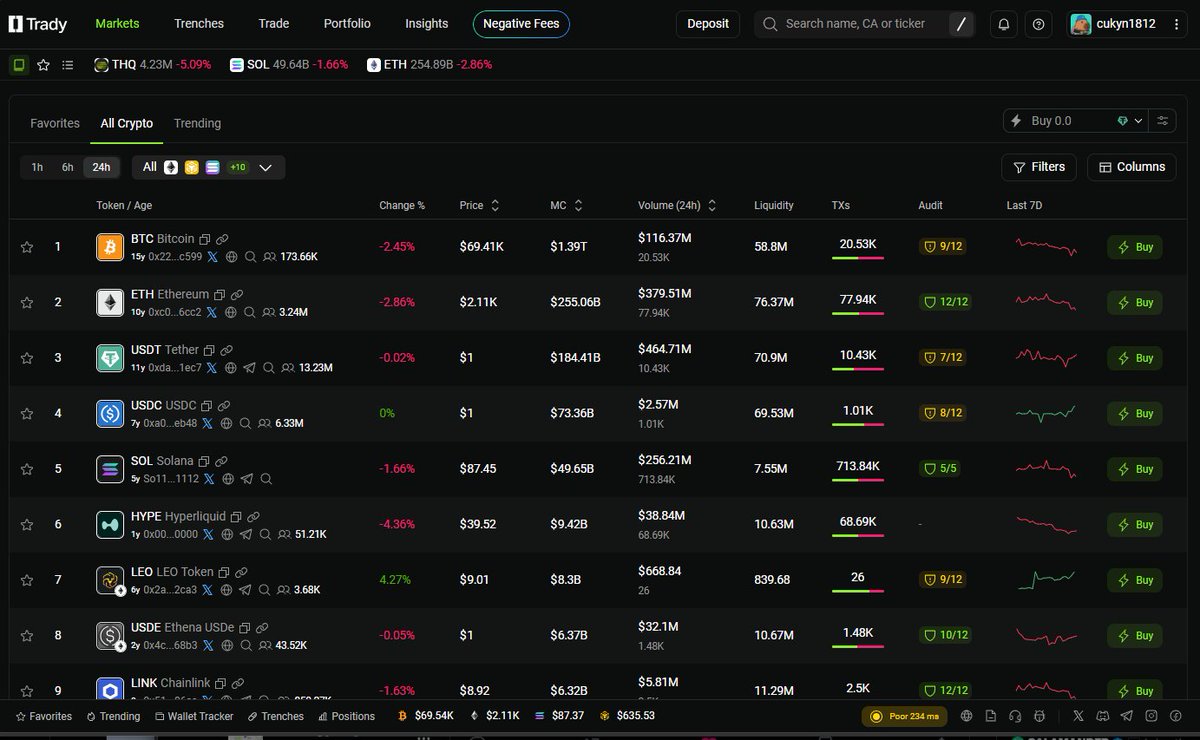Select the 24h timeframe
The width and height of the screenshot is (1200, 740).
point(101,167)
